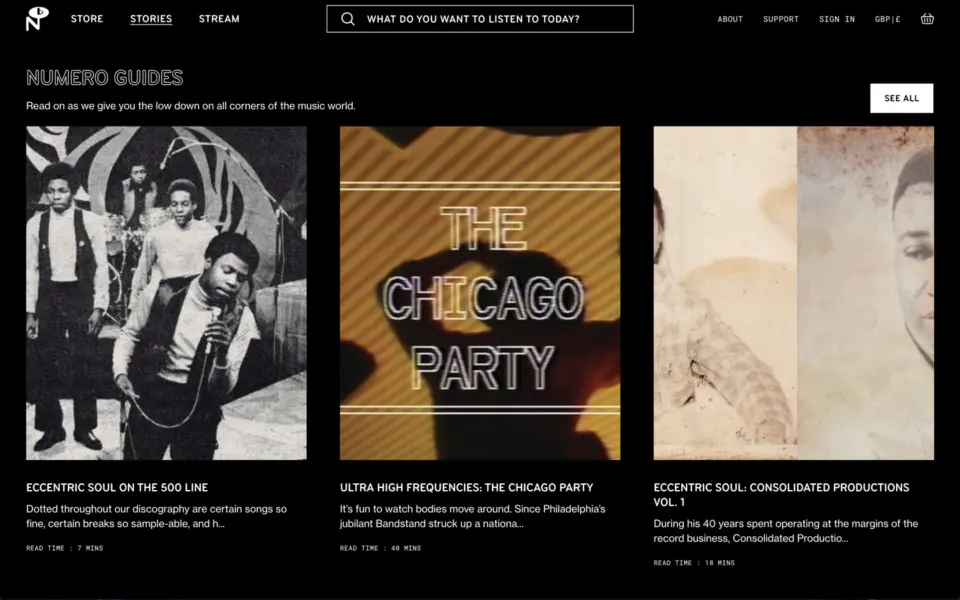960x600 pixels.
Task: Open the GBP|£ currency selector
Action: (888, 18)
